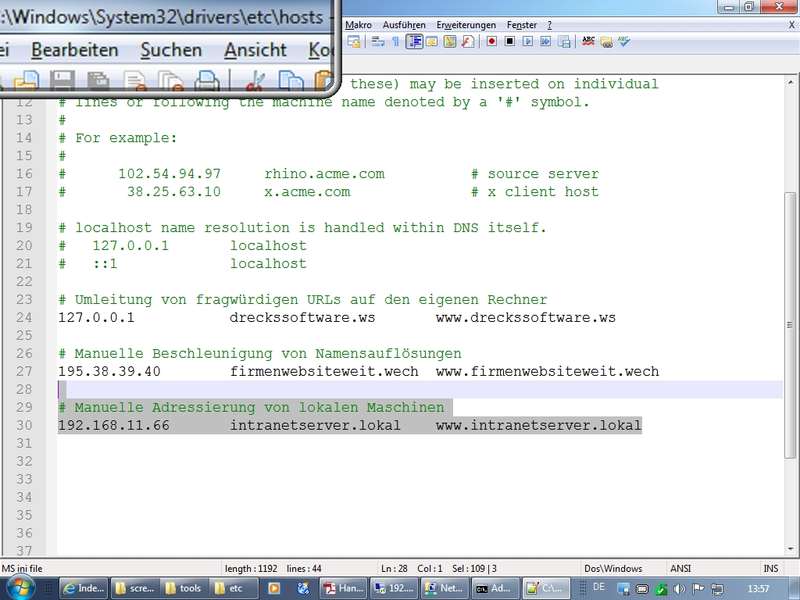
Task: Click the first toolbar icon below the Makro menu
Action: tap(354, 42)
